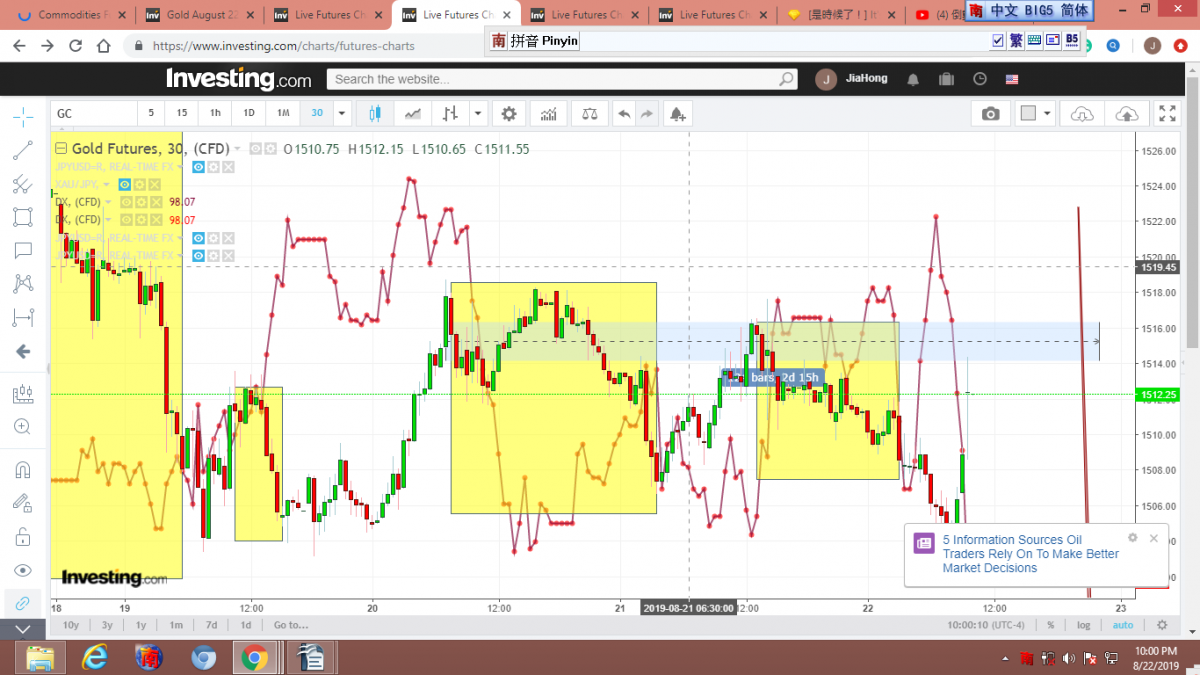1200x675 pixels.
Task: Select the candlestick chart style icon
Action: [x=375, y=114]
